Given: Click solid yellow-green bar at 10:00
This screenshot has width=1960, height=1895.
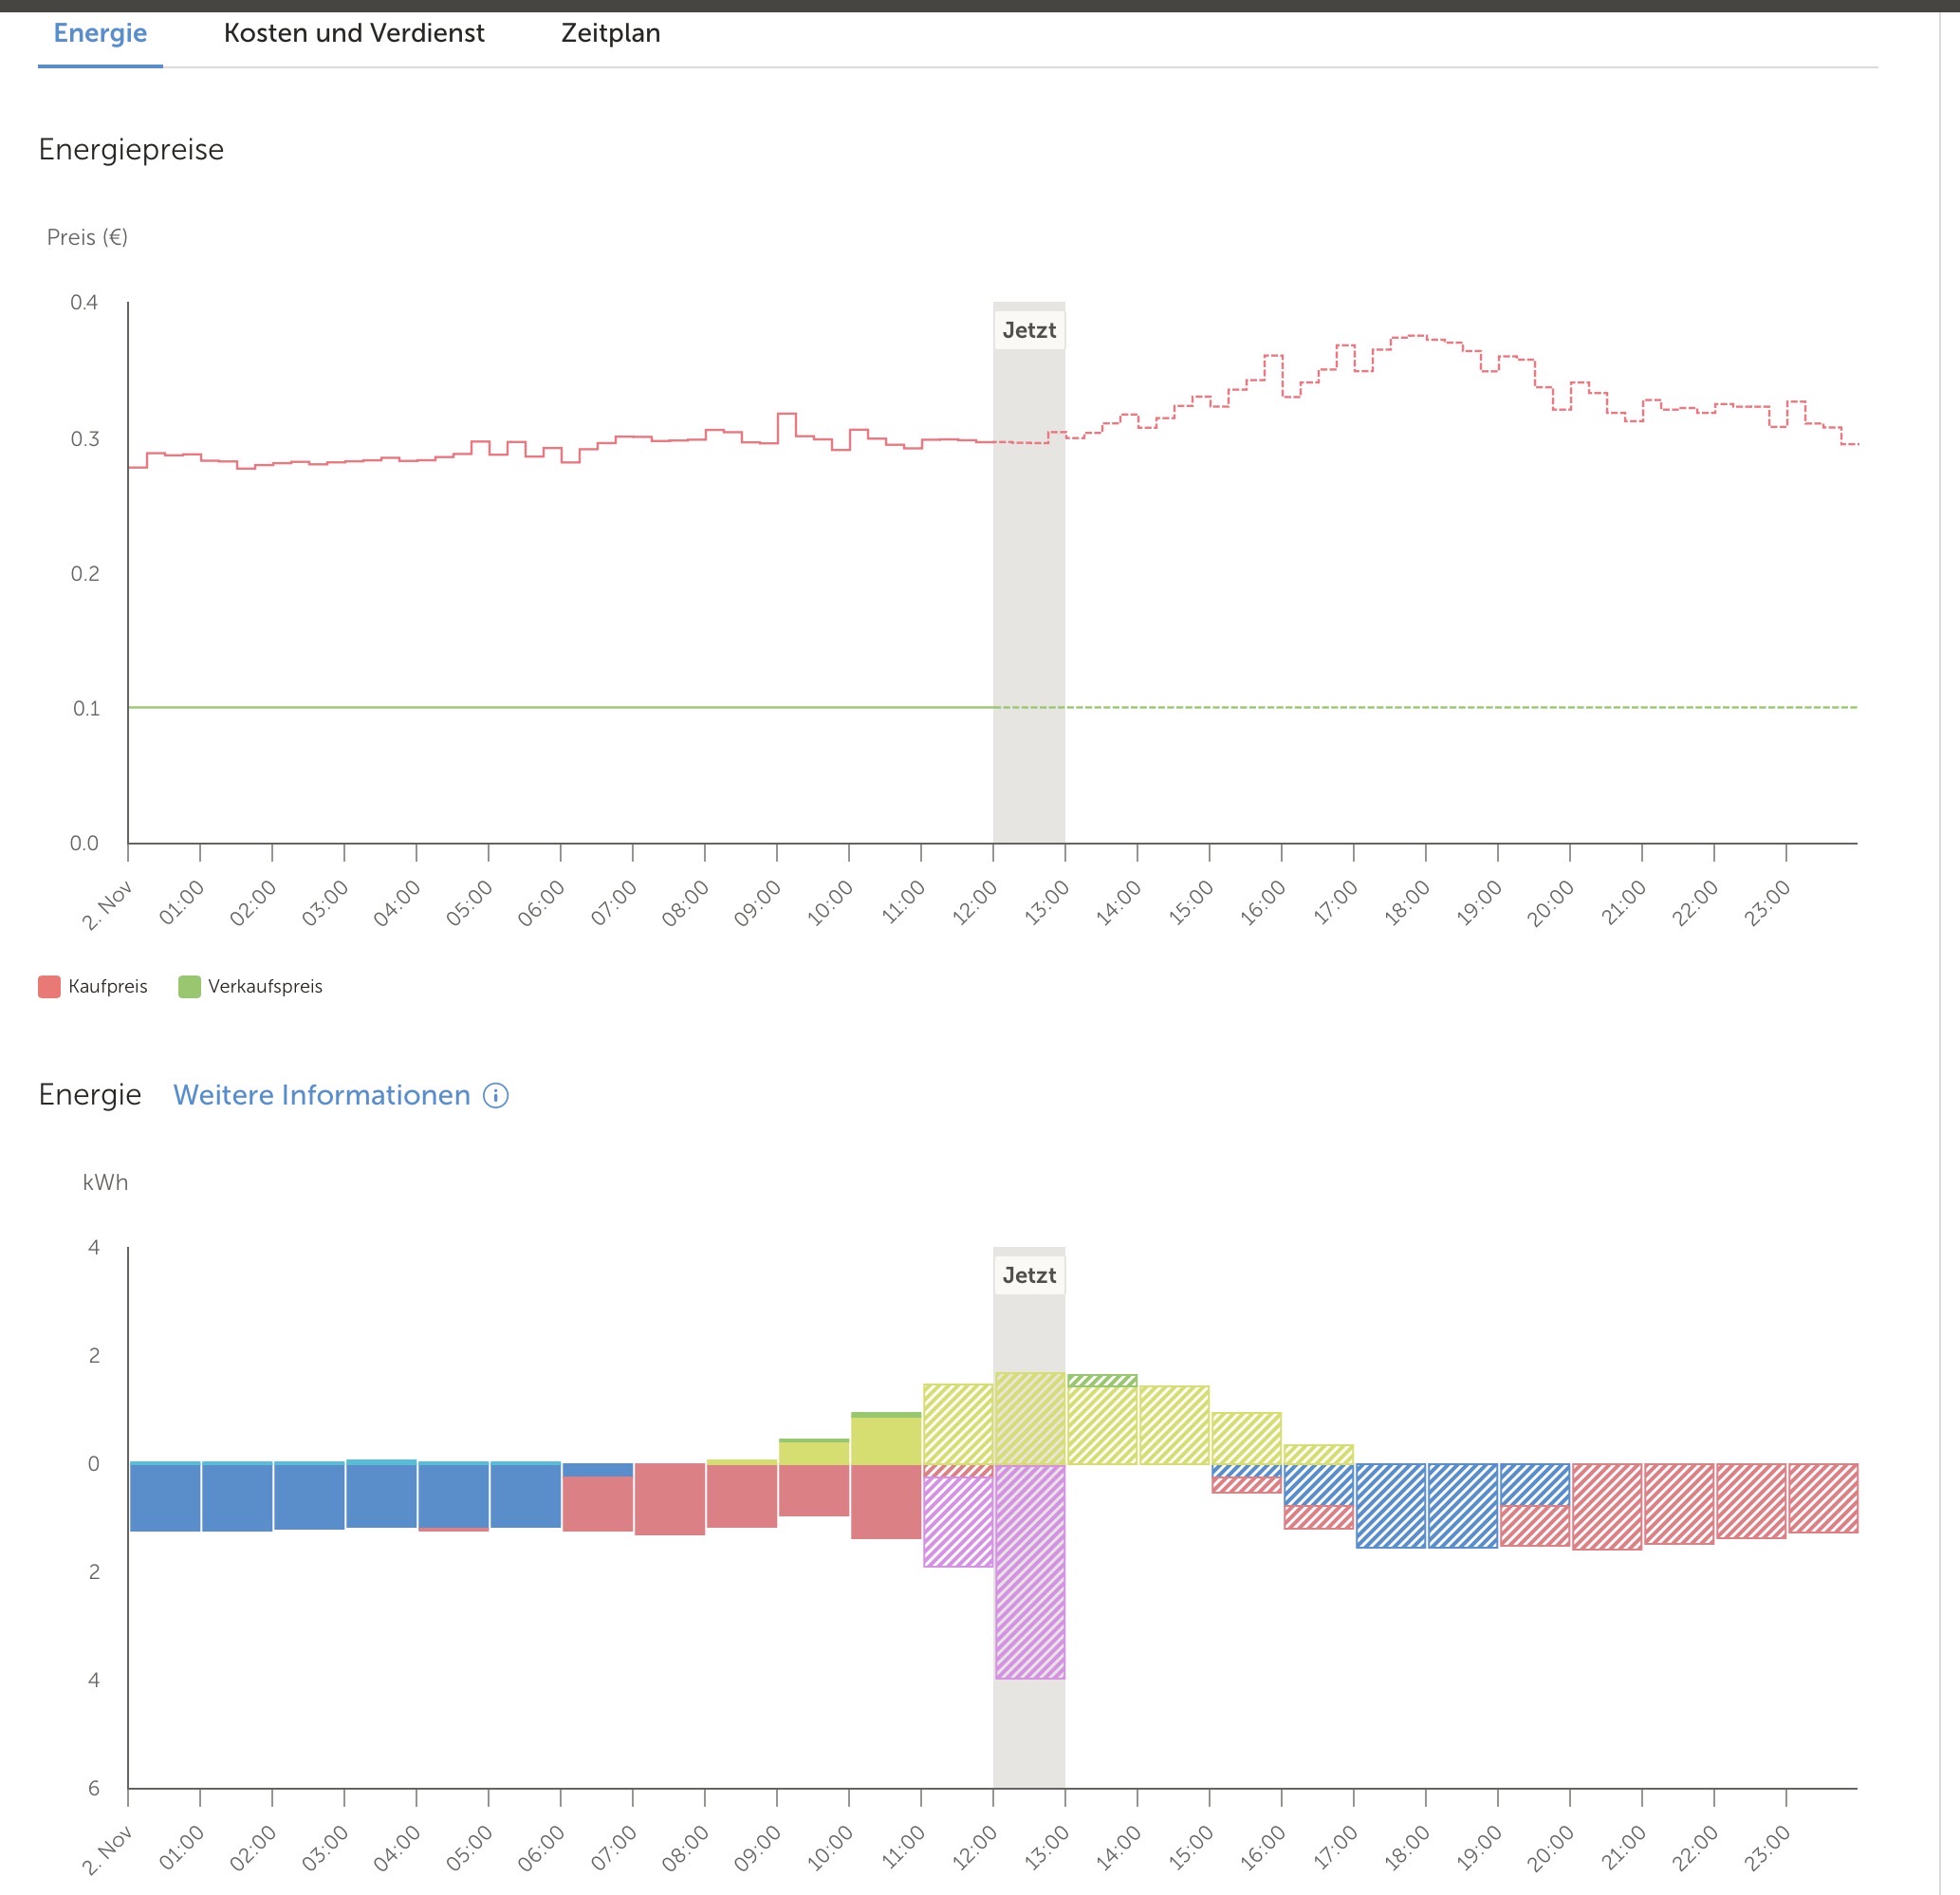Looking at the screenshot, I should point(885,1440).
